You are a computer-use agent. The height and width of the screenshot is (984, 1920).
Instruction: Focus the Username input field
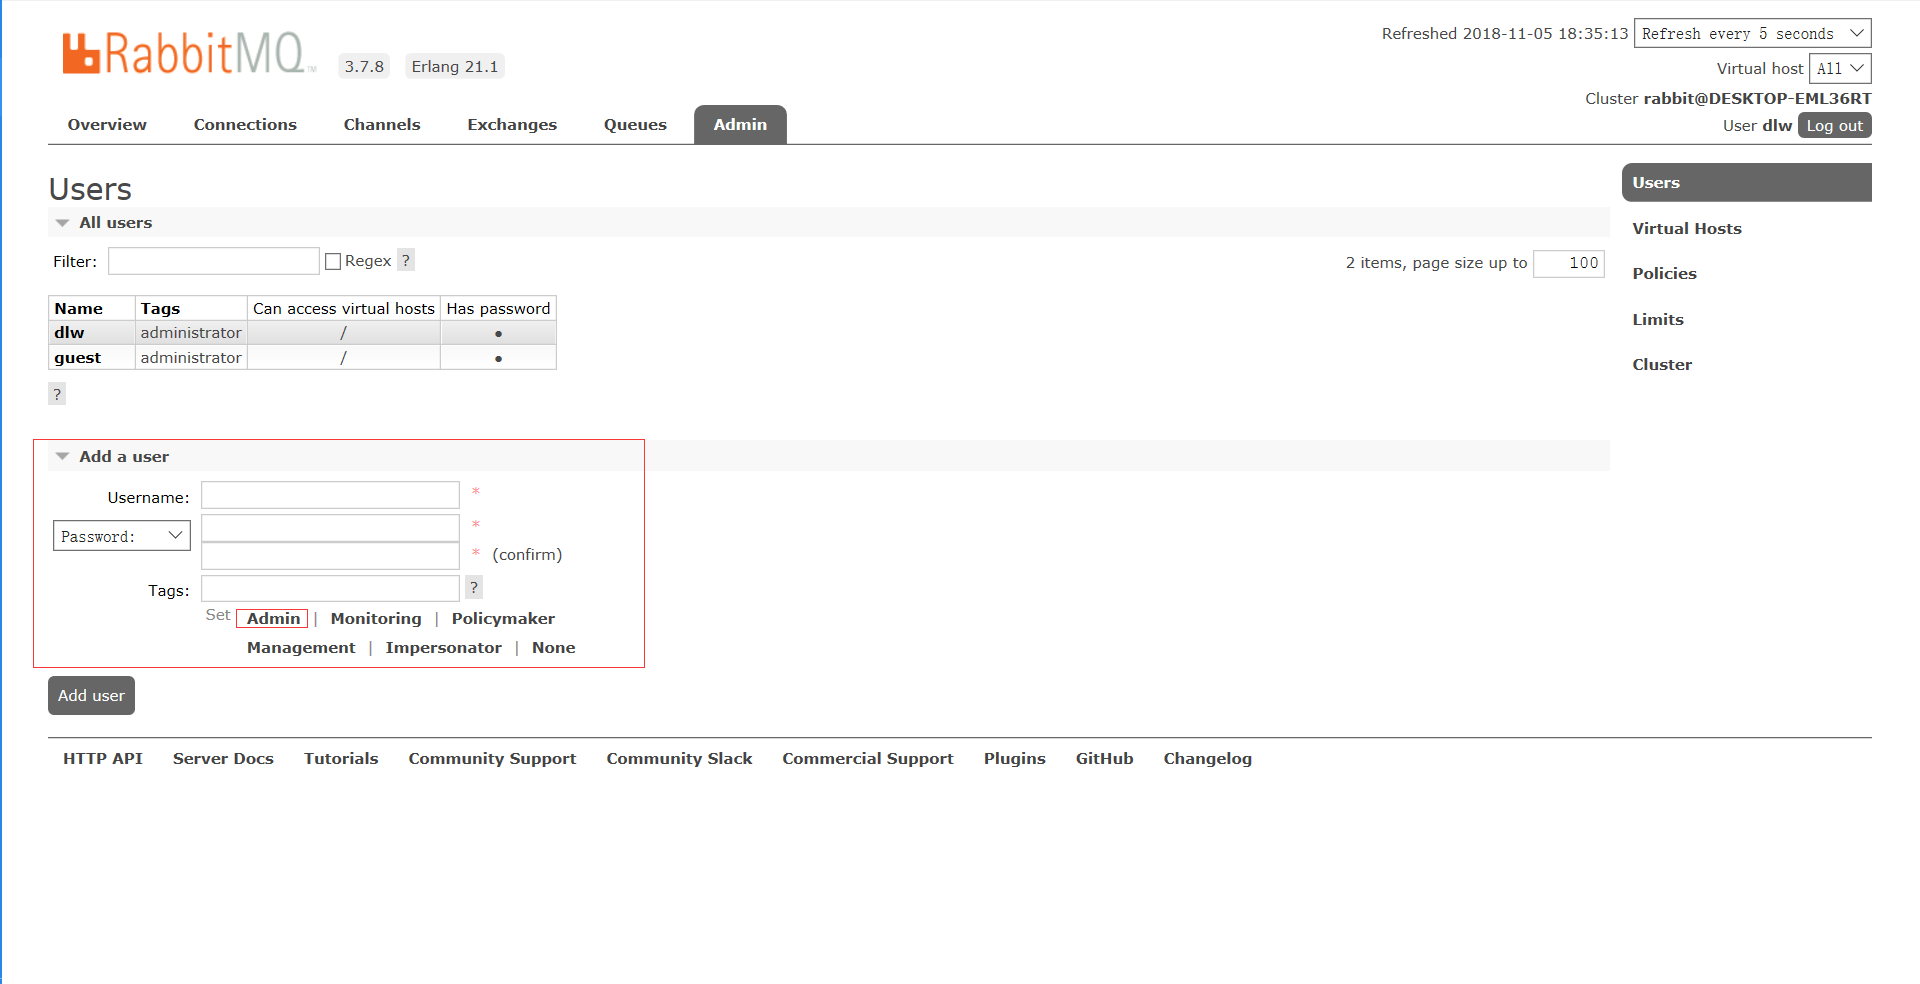330,495
